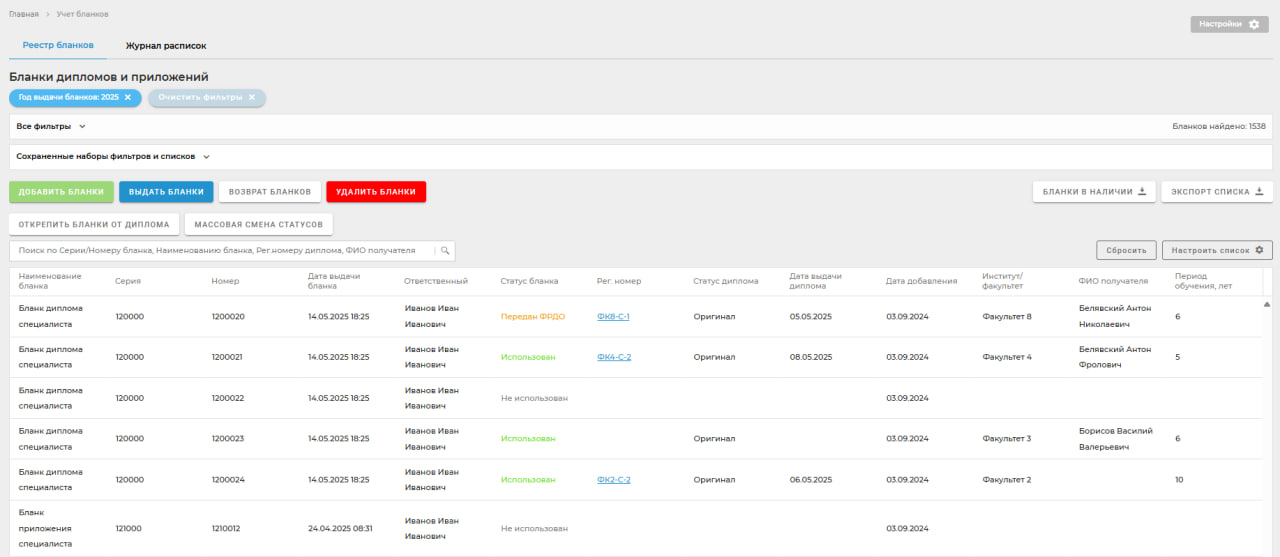This screenshot has width=1280, height=557.
Task: Remove the 'Год выдачи бланков: 2025' filter chip
Action: pyautogui.click(x=128, y=98)
